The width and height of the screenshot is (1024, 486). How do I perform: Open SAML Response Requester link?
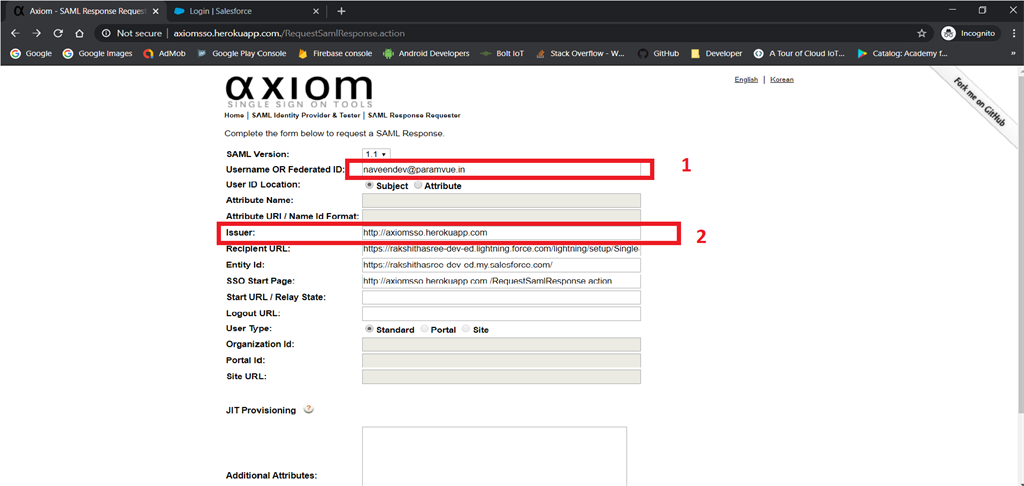[414, 115]
